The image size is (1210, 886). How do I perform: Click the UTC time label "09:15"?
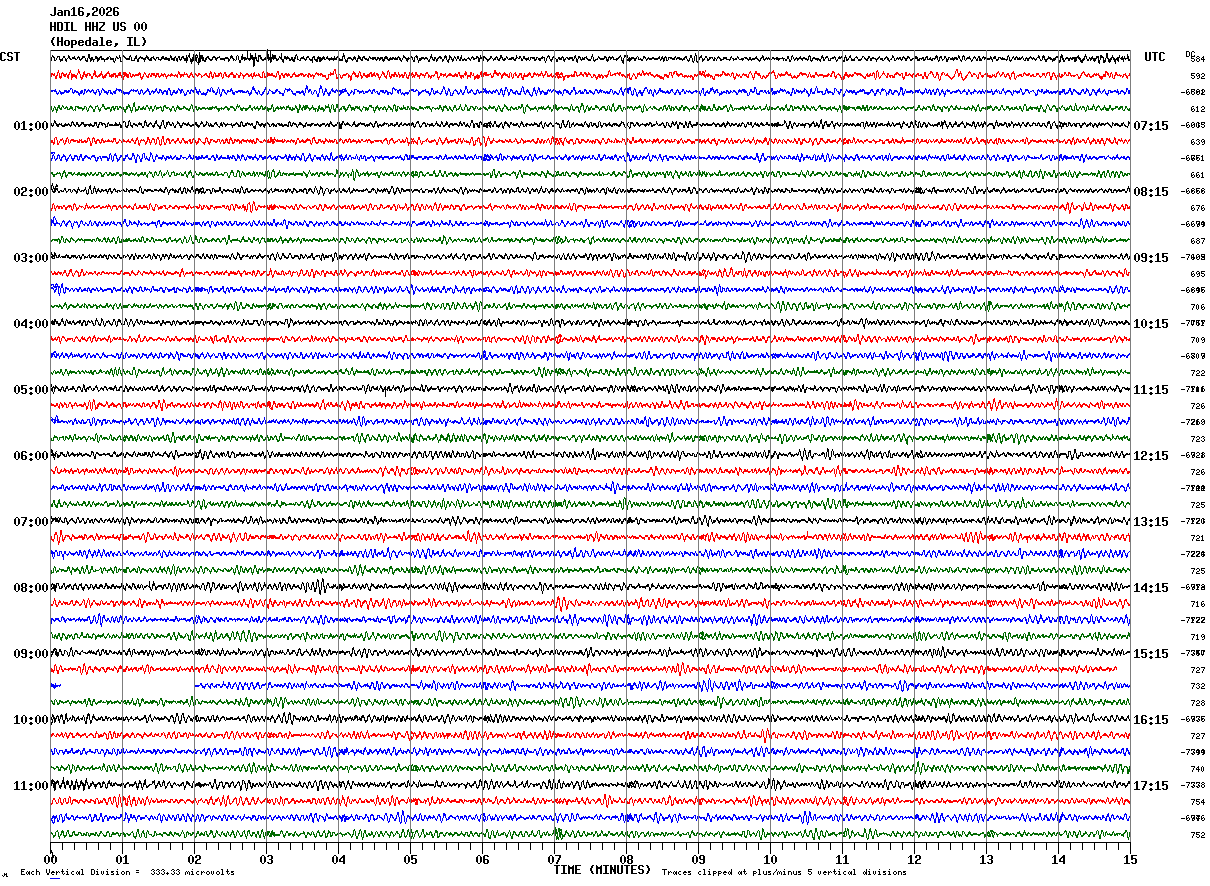pos(1151,258)
